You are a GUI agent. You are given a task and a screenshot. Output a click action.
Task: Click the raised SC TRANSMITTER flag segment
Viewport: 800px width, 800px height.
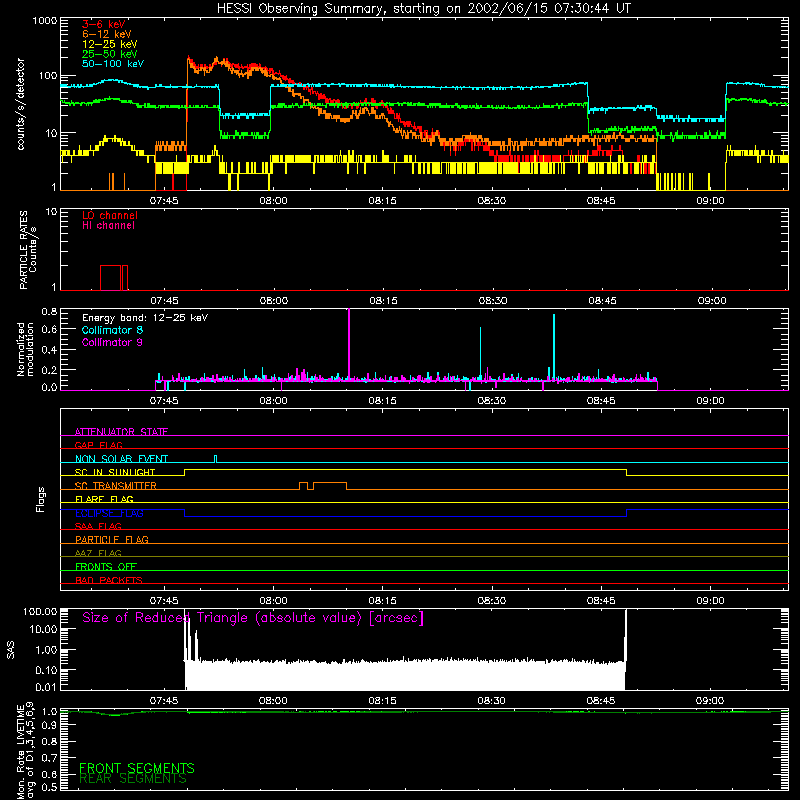coord(330,485)
